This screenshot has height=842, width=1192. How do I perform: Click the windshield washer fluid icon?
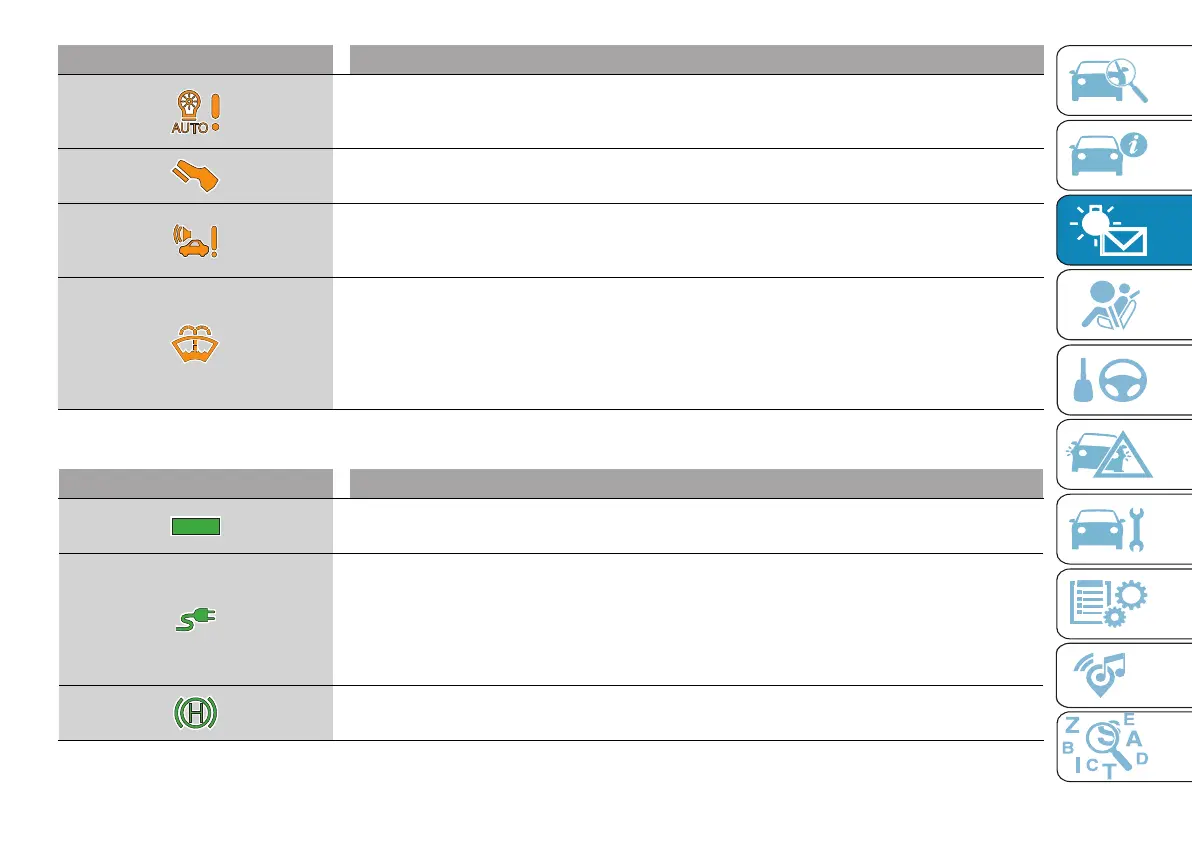click(194, 344)
